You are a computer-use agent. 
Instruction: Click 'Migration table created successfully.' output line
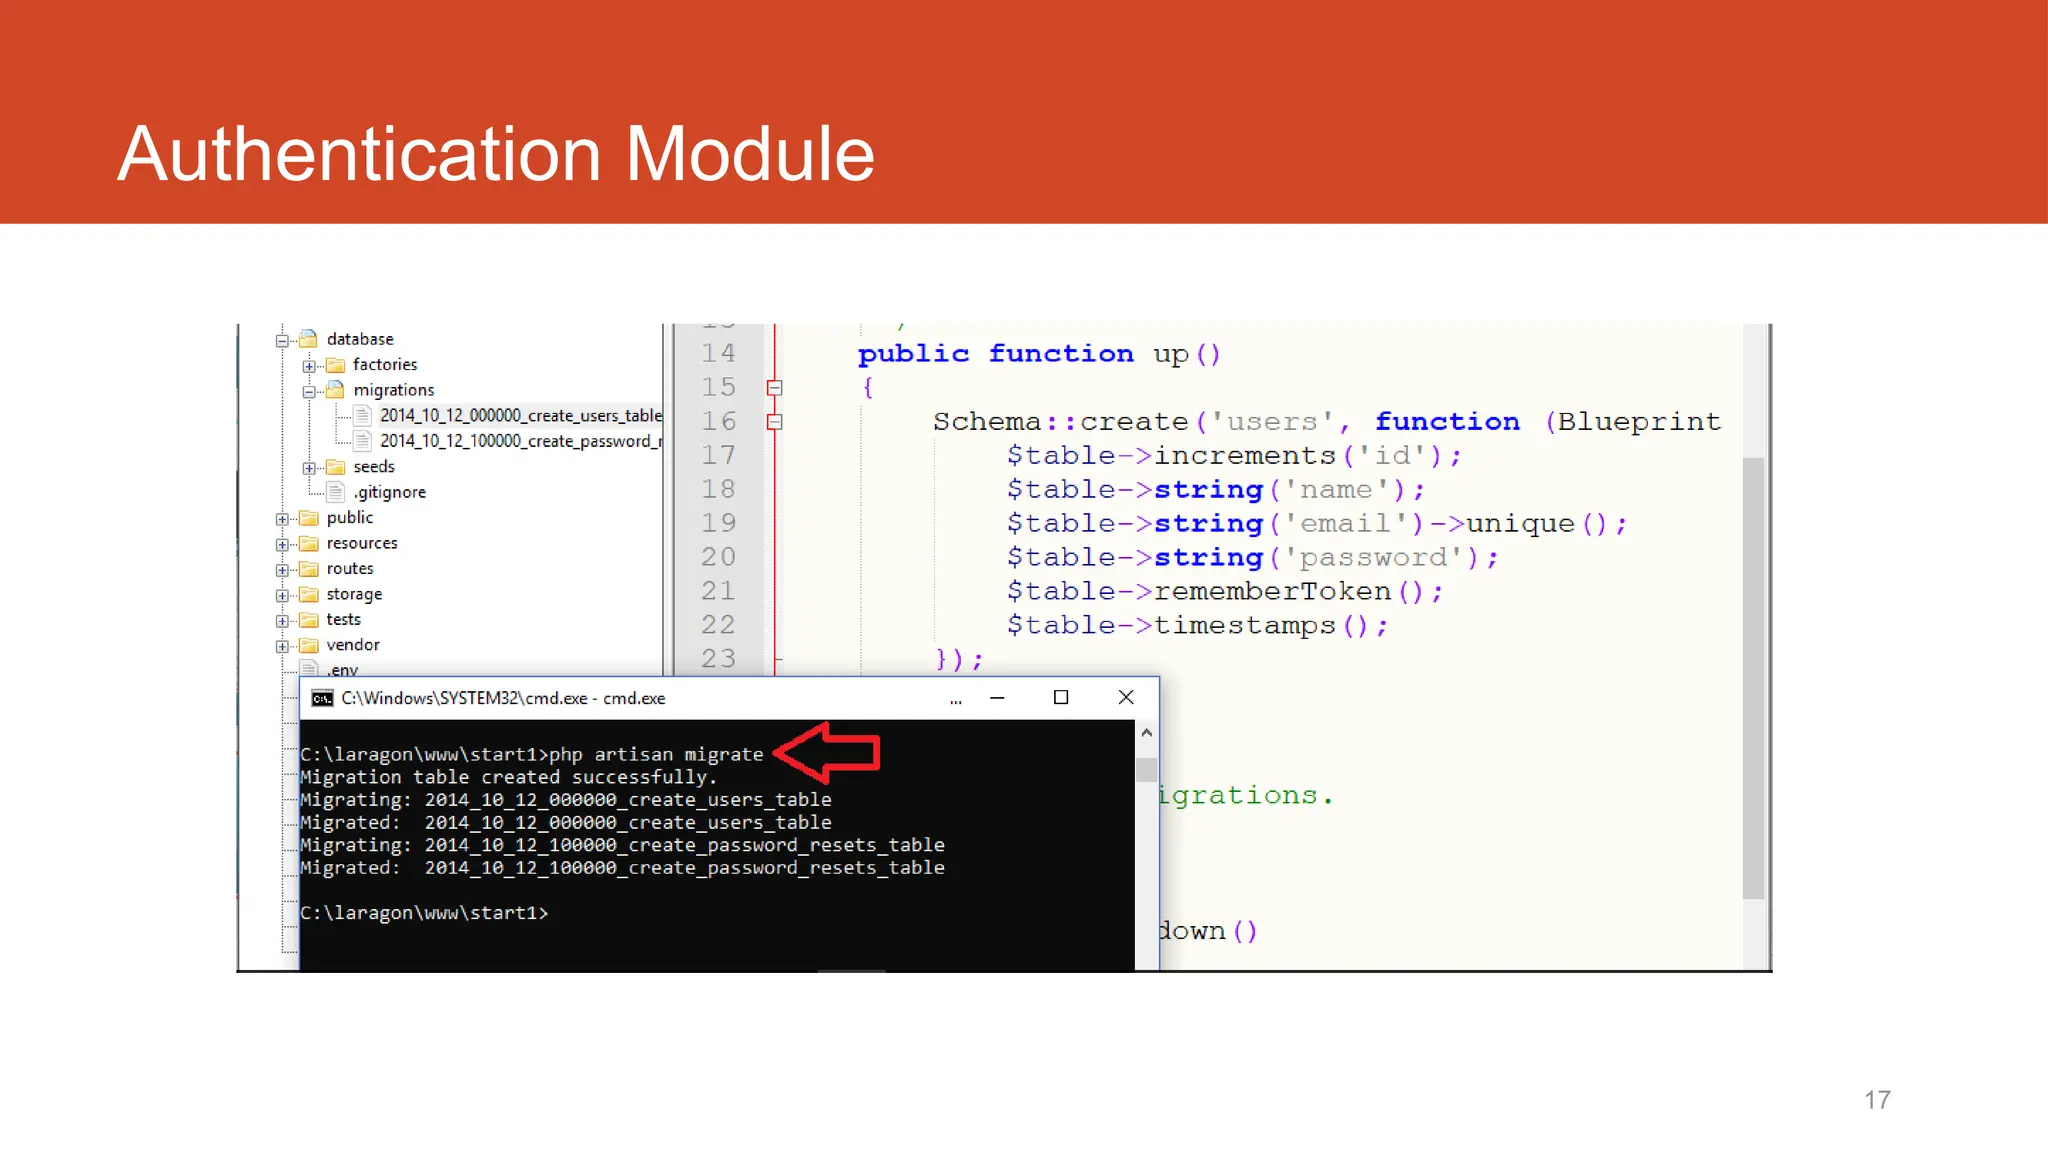coord(509,778)
